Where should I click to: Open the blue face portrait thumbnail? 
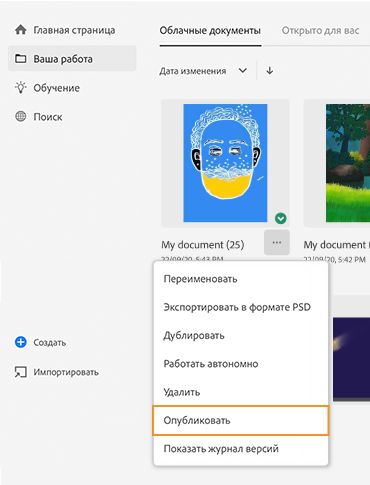click(225, 163)
